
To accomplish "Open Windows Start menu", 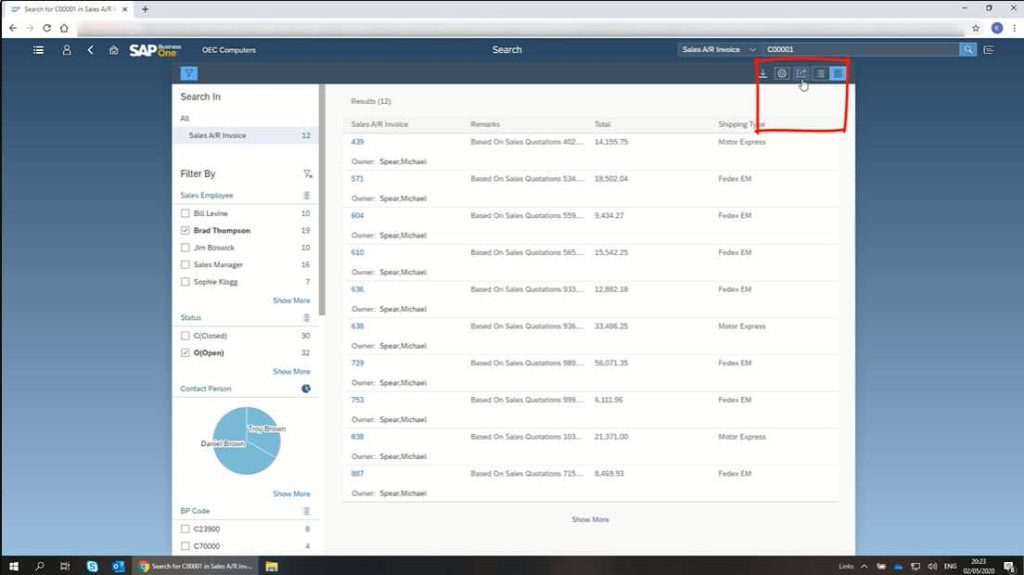I will click(x=14, y=566).
